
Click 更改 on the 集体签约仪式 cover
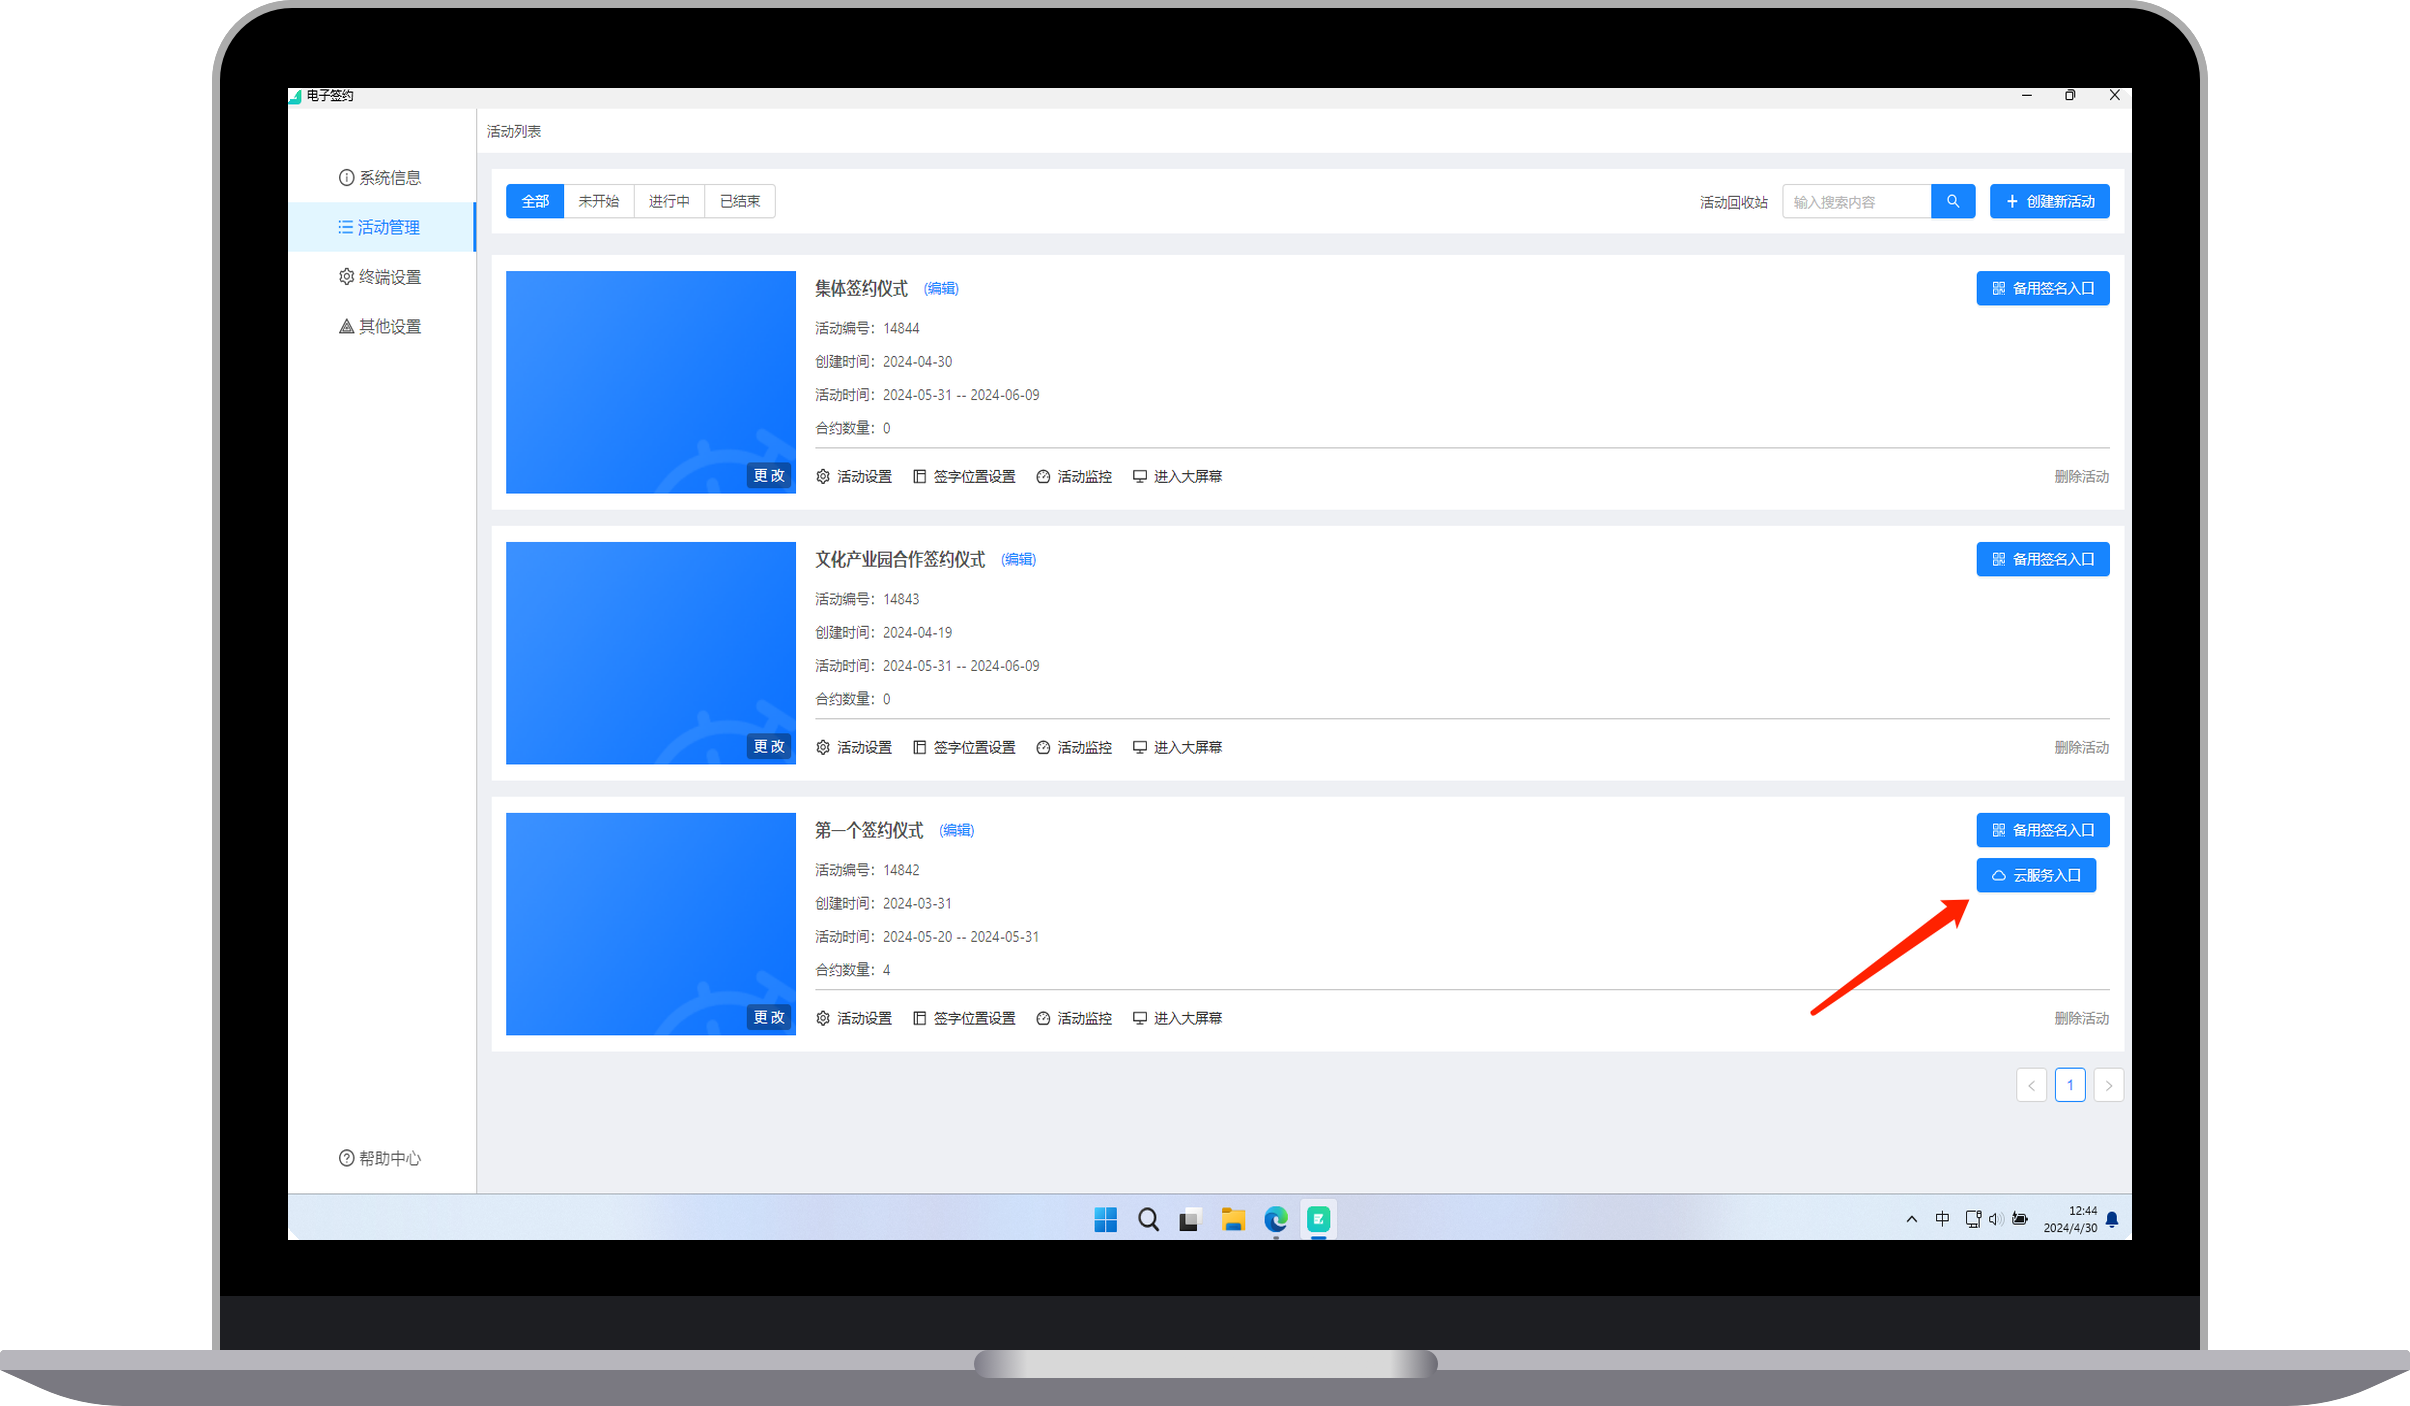point(769,476)
